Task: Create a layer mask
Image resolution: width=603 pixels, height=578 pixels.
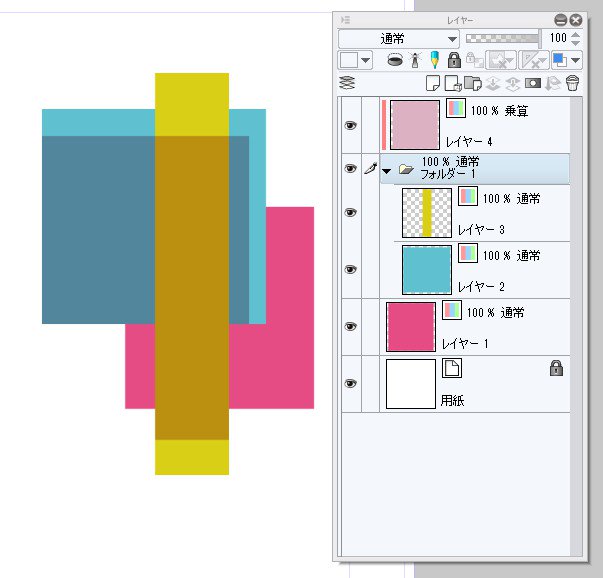Action: tap(533, 83)
